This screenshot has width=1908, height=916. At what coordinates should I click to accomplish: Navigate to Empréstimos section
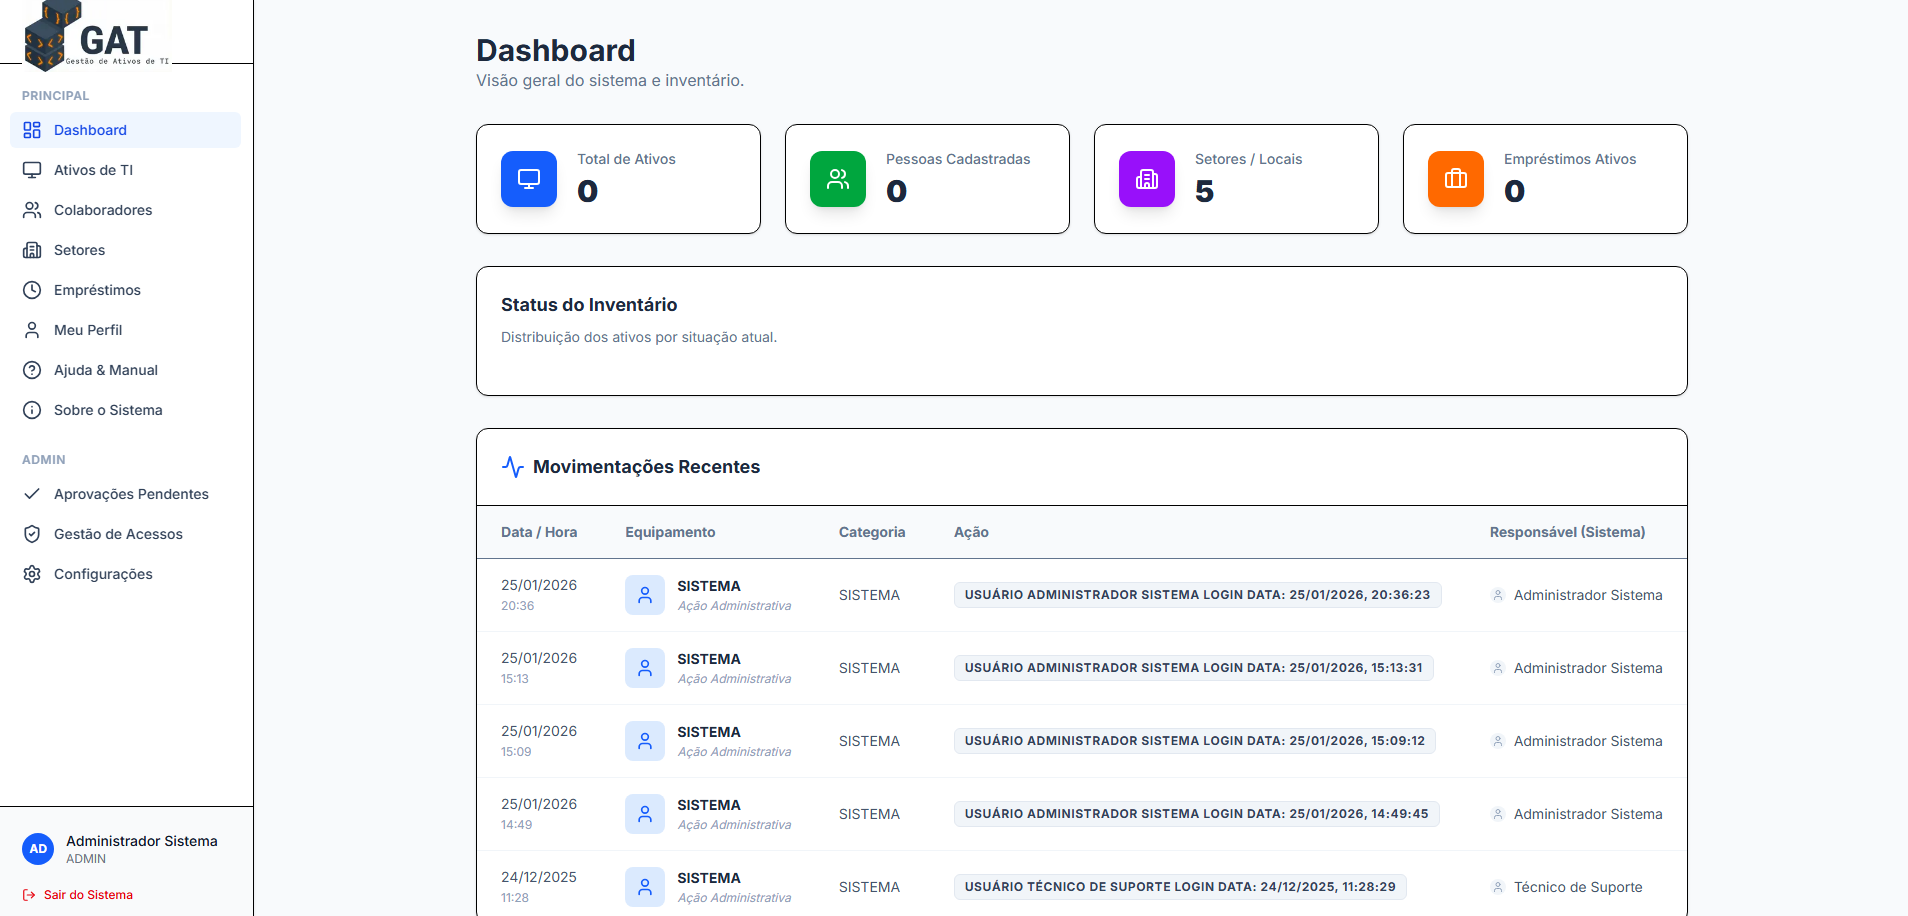point(97,290)
